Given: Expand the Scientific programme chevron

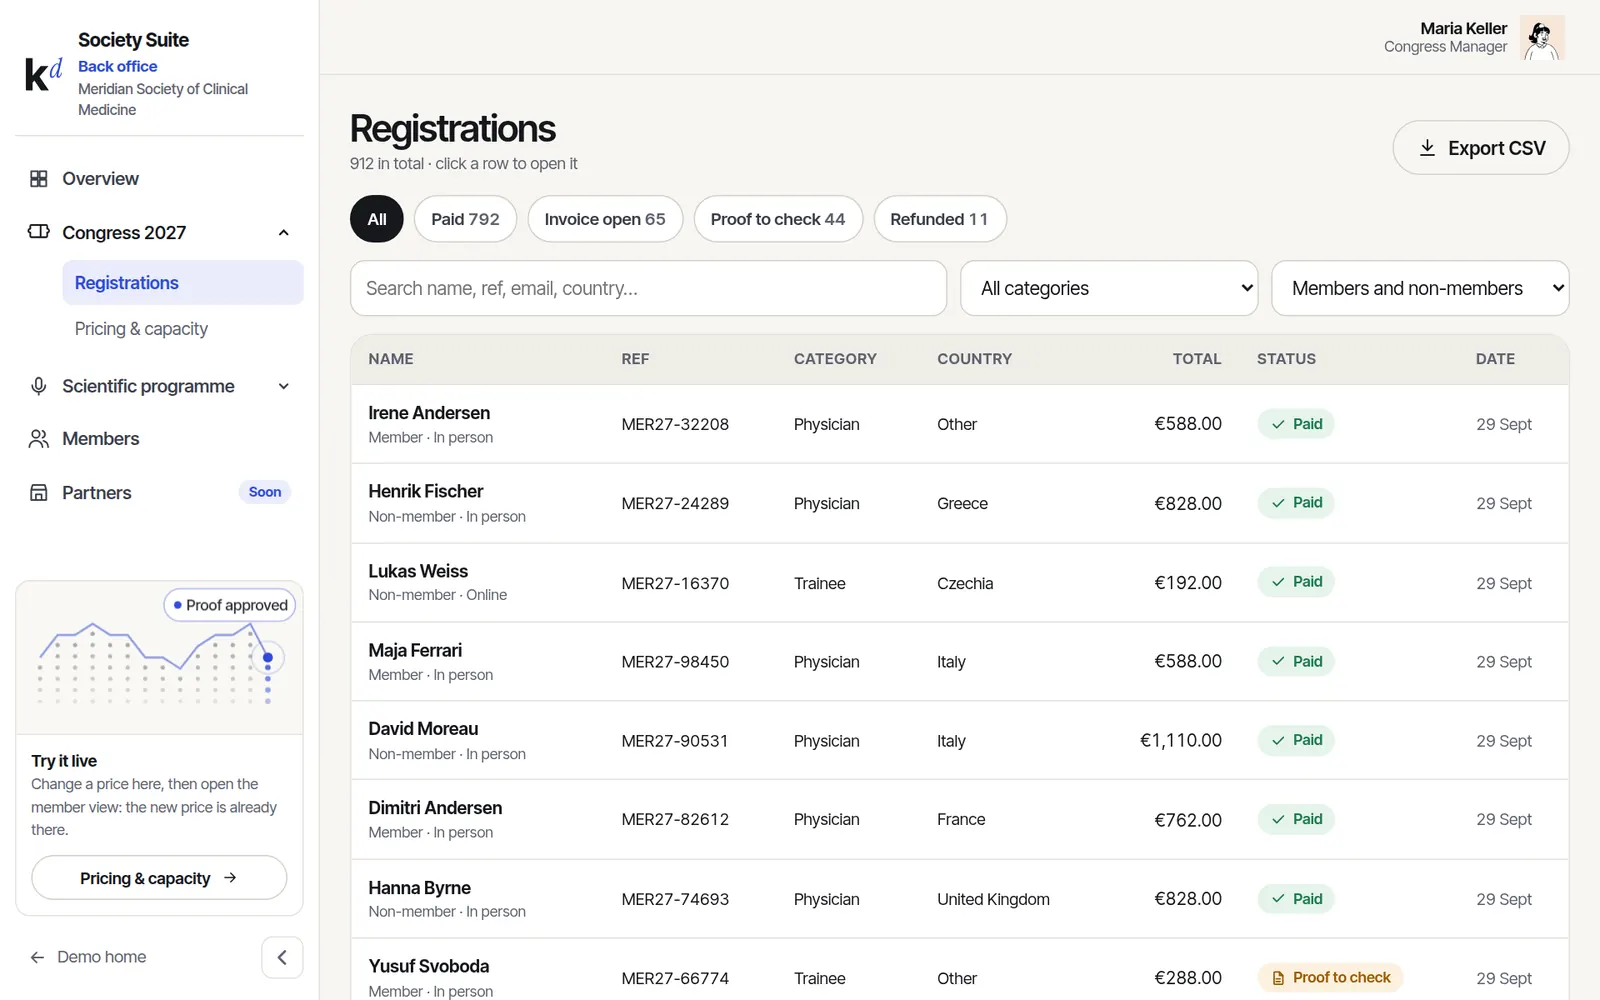Looking at the screenshot, I should pyautogui.click(x=284, y=386).
